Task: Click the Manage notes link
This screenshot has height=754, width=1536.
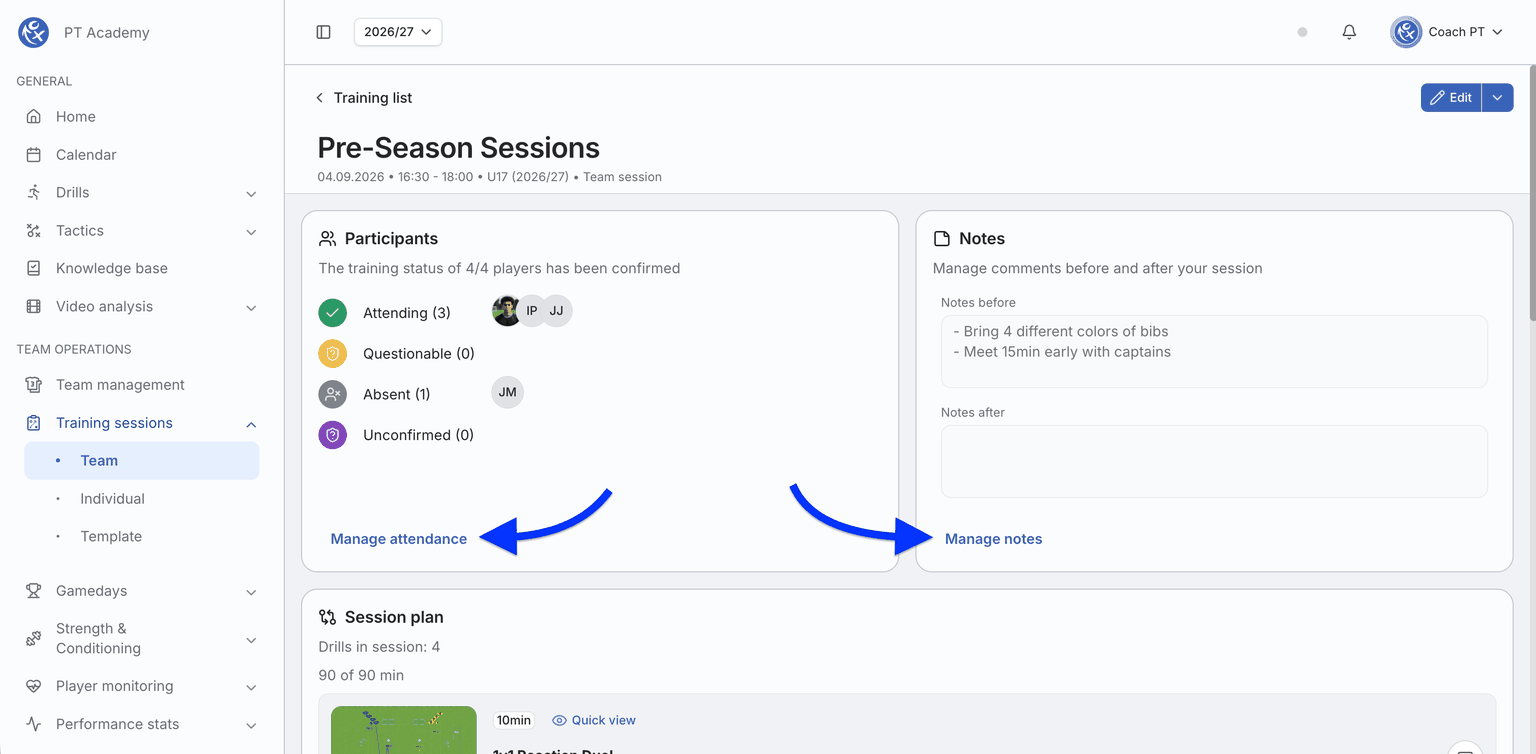Action: 994,539
